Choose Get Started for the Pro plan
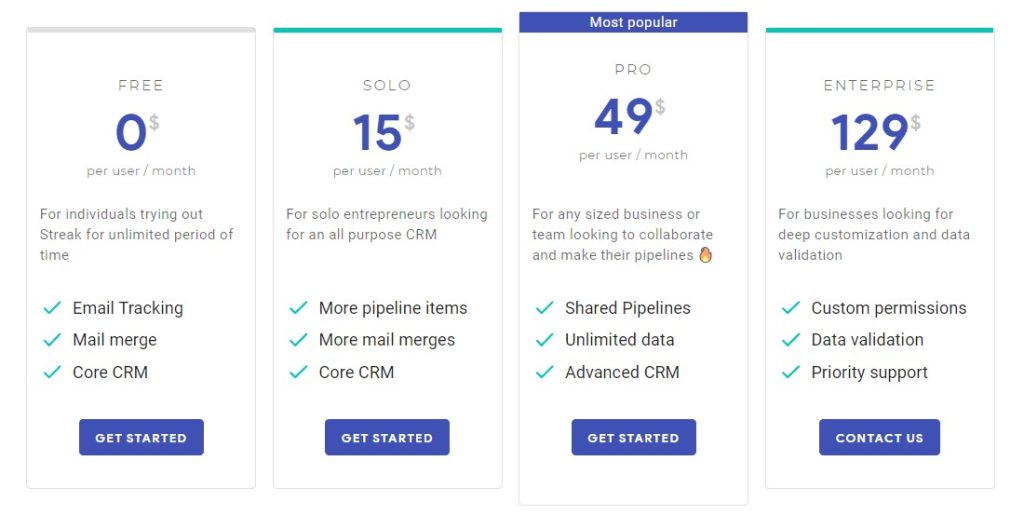Screen dimensions: 1024x515 633,437
